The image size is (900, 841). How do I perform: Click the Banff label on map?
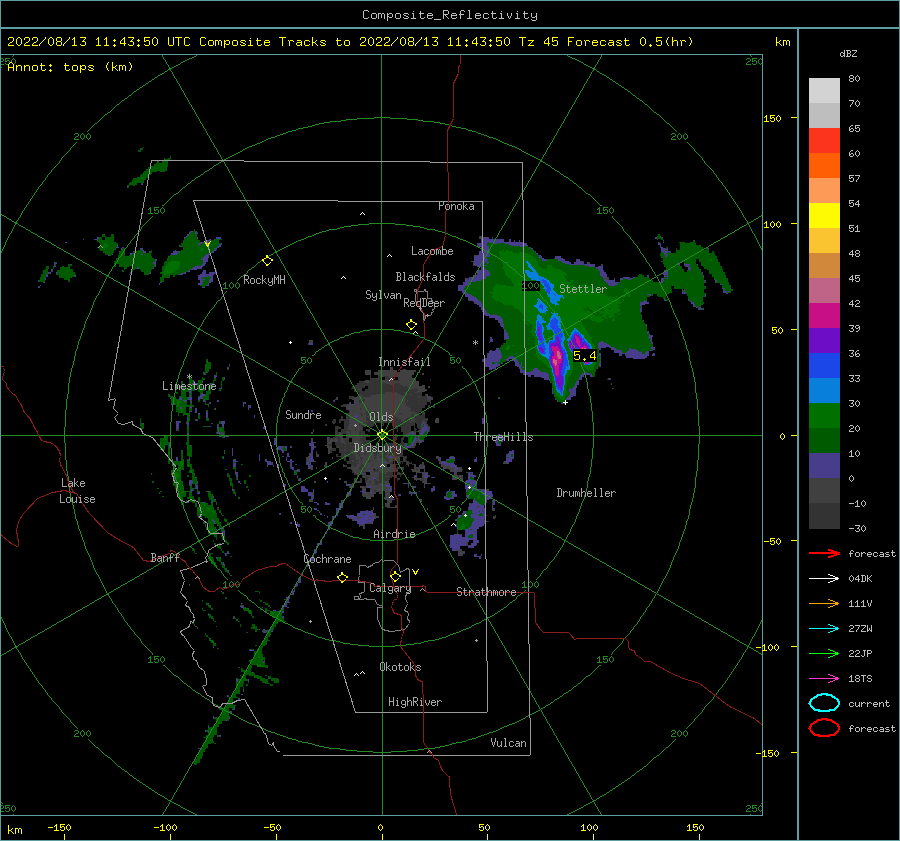coord(165,557)
